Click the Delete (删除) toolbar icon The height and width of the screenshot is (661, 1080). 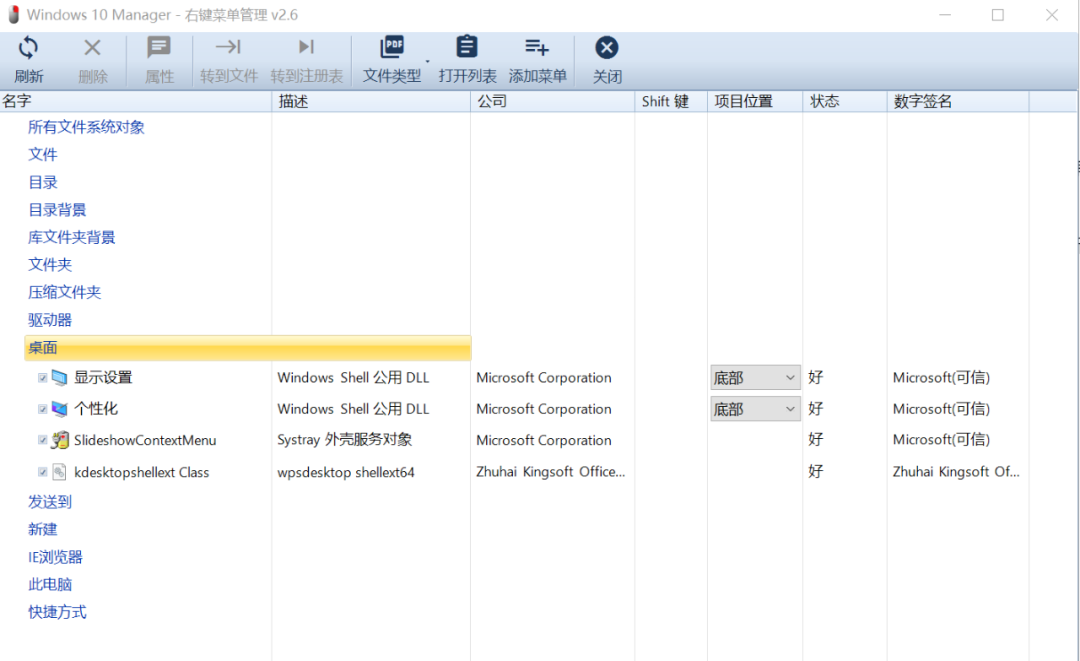92,48
